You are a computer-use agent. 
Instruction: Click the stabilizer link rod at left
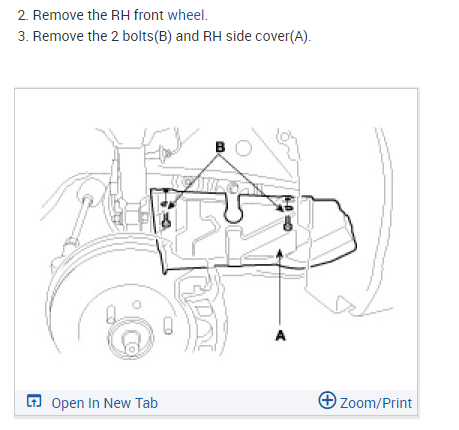pyautogui.click(x=79, y=222)
